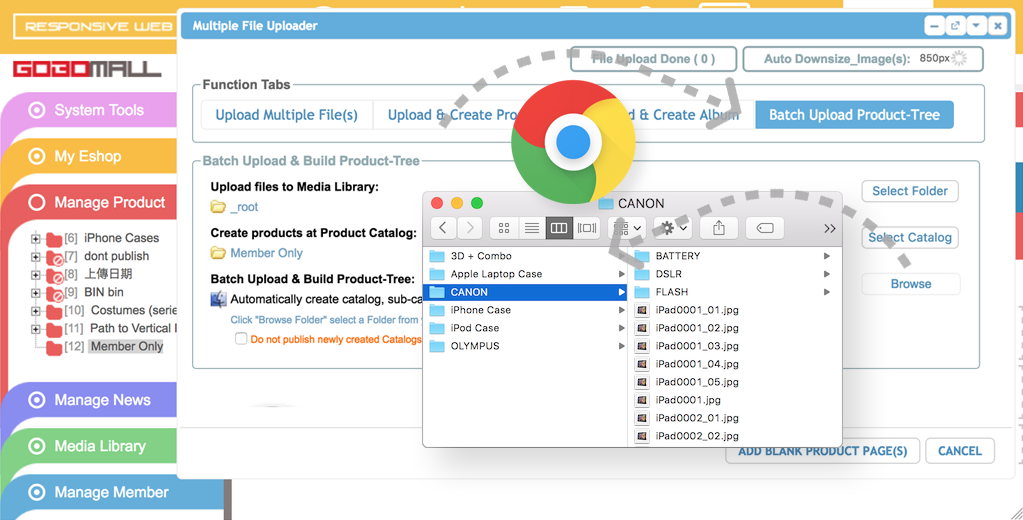Switch Finder to icon view
The width and height of the screenshot is (1023, 520).
[x=504, y=228]
